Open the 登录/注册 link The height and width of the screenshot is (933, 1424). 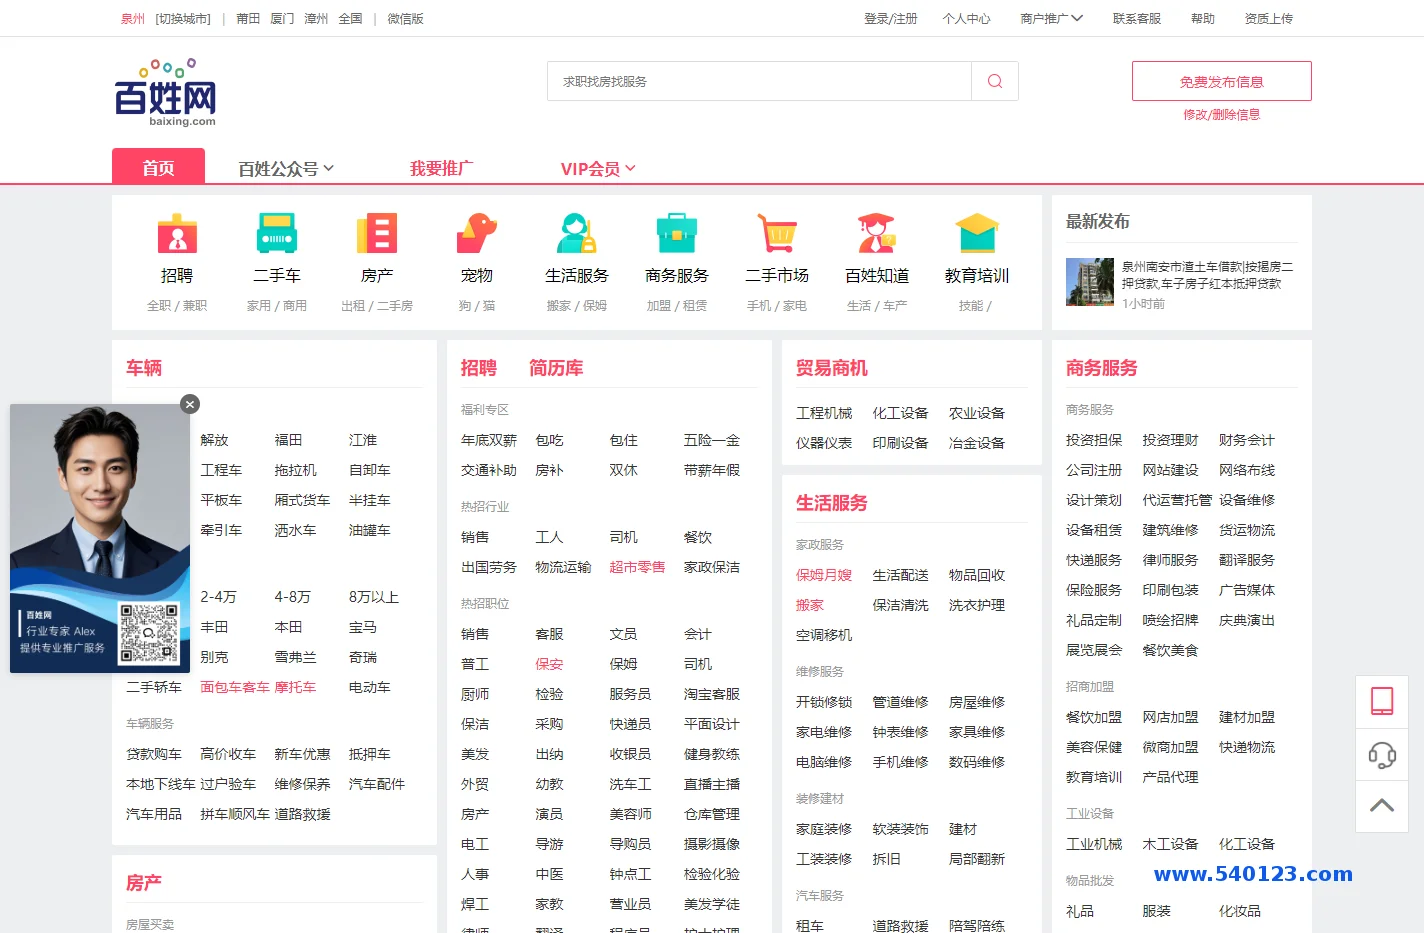[x=890, y=18]
